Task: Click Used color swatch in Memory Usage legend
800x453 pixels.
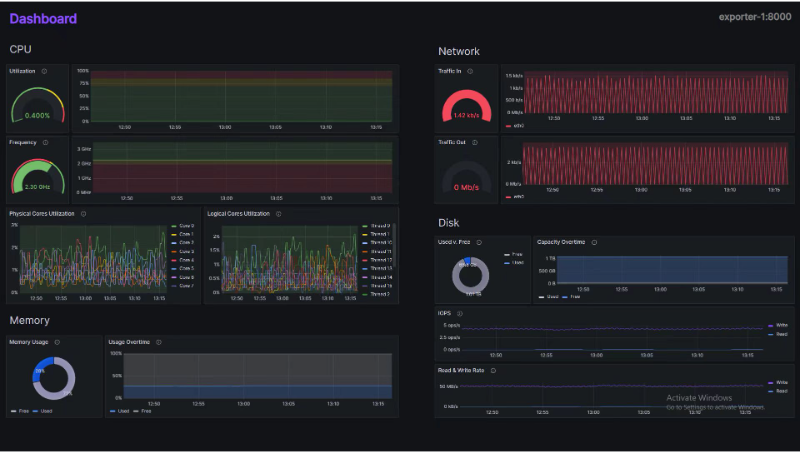Action: point(35,411)
